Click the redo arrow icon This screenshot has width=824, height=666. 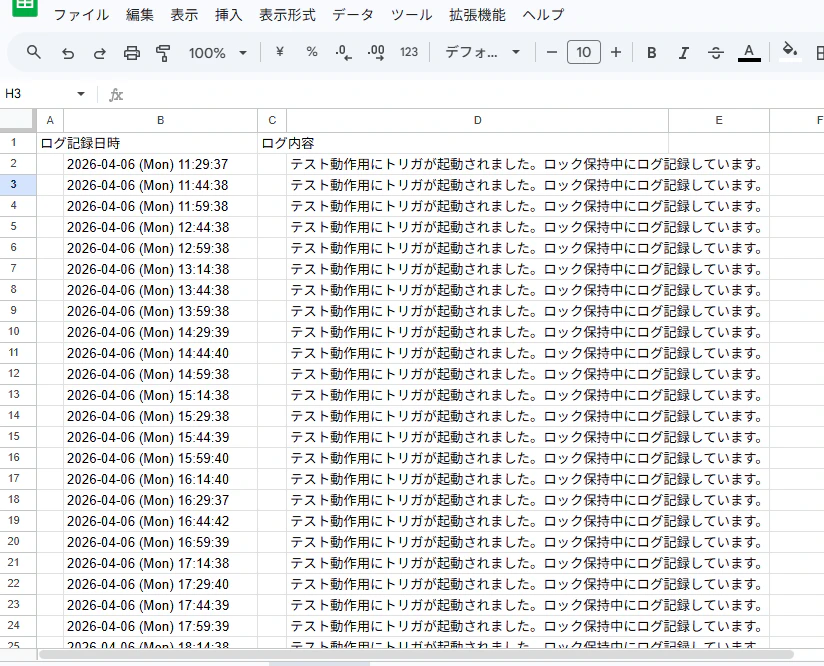(x=99, y=53)
